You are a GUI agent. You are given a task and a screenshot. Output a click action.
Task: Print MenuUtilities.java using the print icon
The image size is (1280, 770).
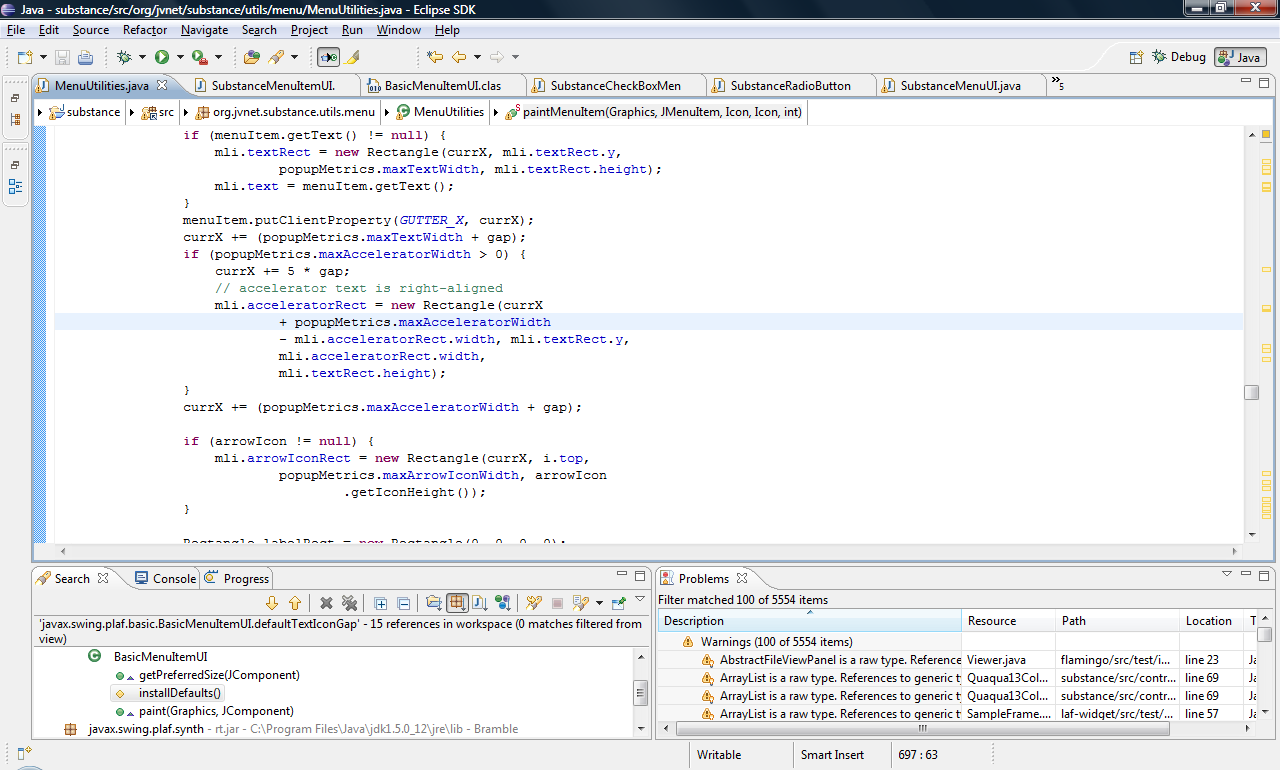(x=85, y=57)
